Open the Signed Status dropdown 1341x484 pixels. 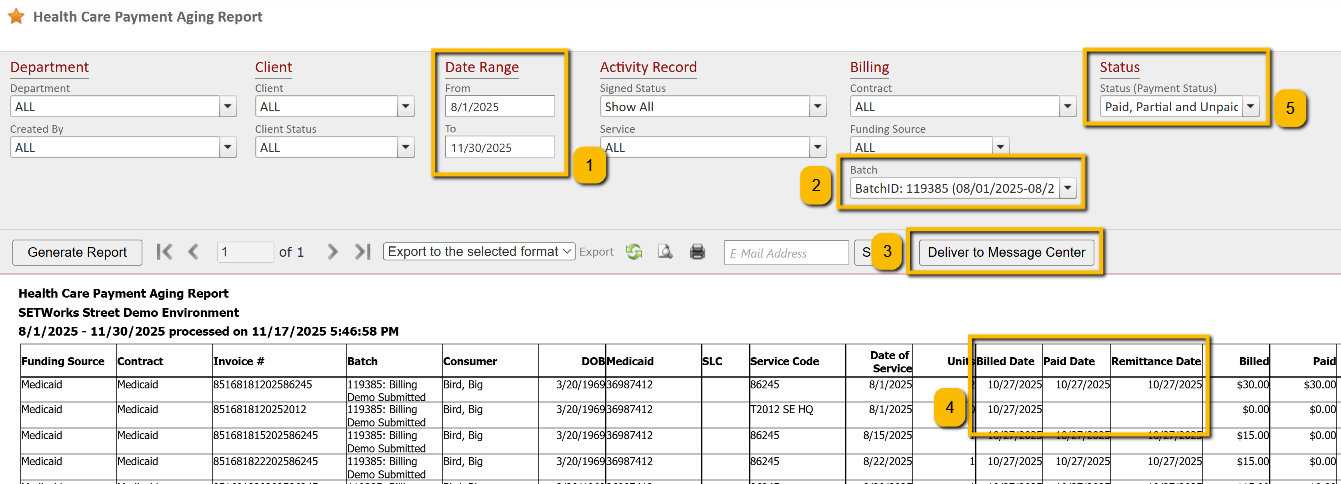pyautogui.click(x=817, y=107)
